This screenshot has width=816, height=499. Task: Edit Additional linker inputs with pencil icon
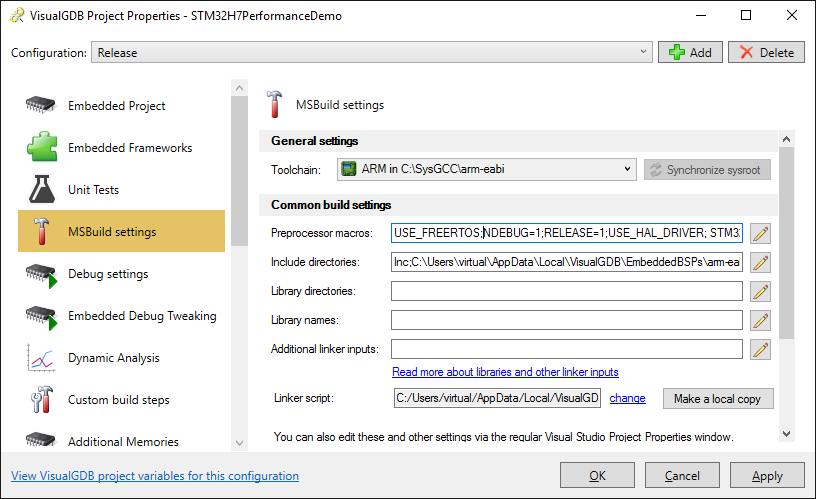(x=760, y=350)
